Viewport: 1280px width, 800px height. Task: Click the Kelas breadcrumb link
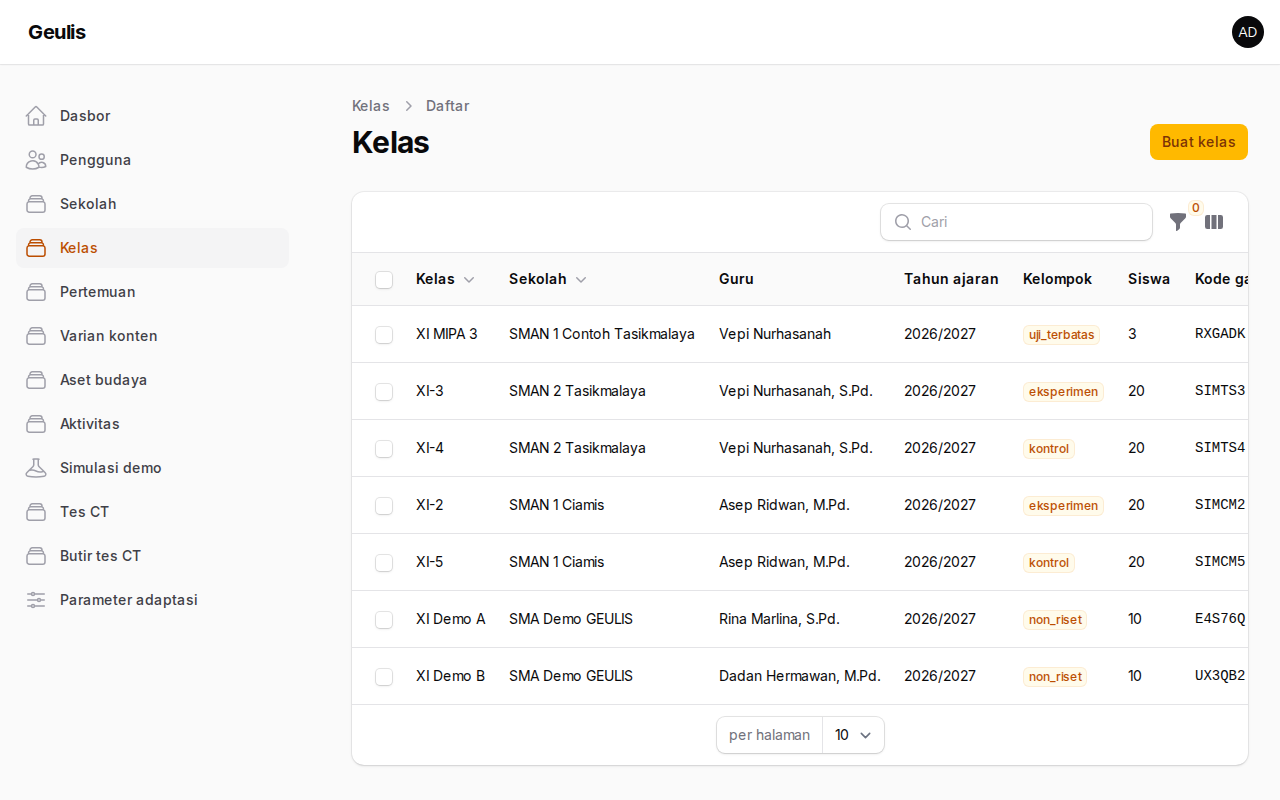point(371,106)
